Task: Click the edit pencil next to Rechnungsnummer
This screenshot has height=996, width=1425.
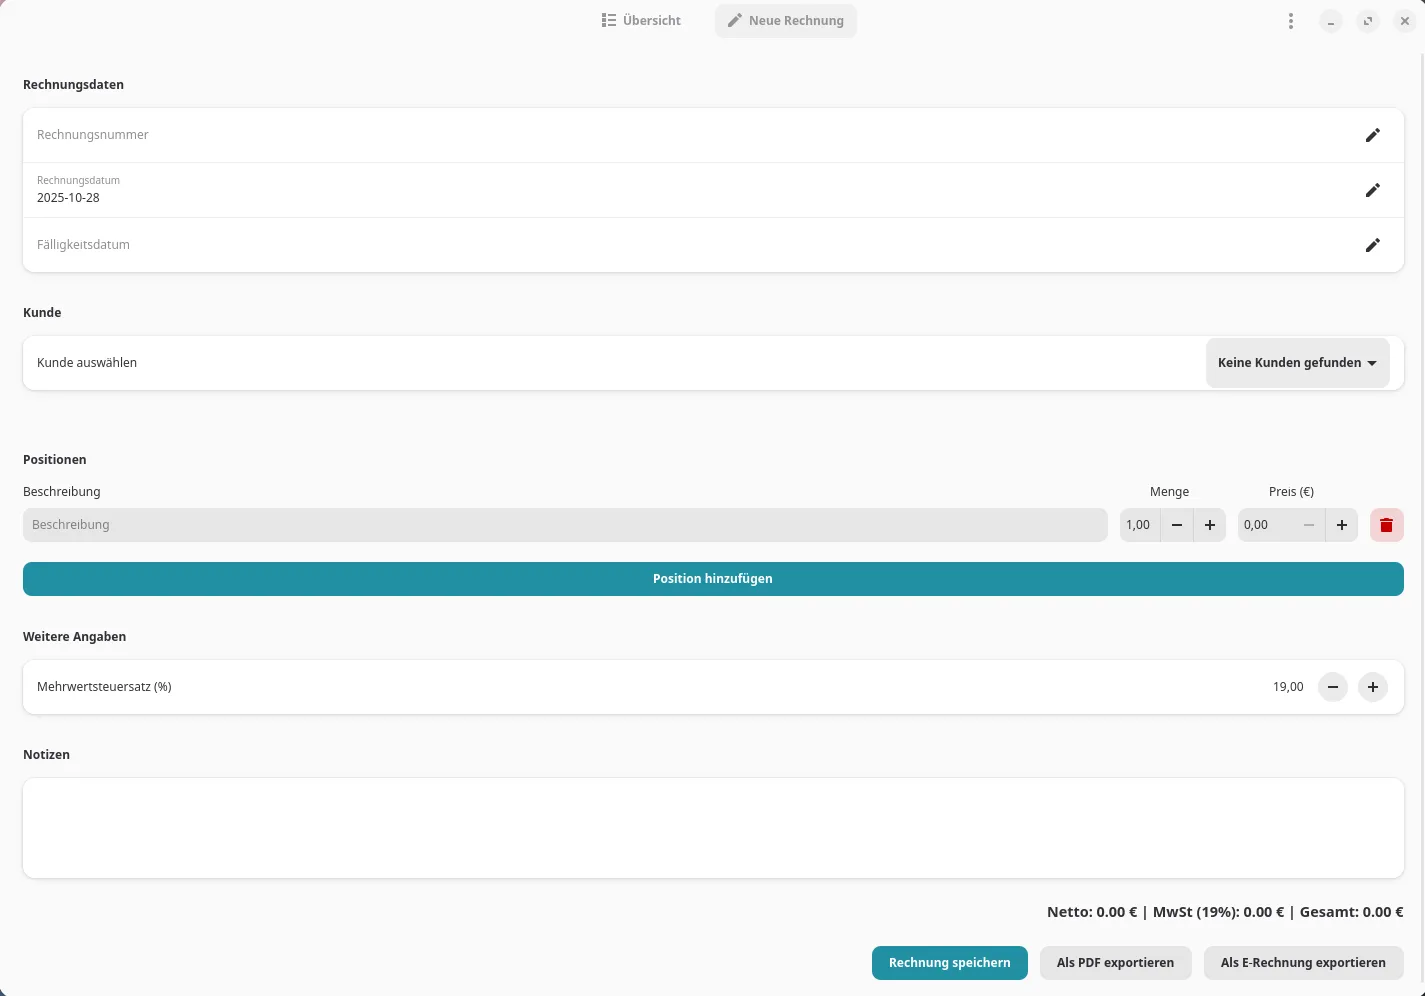Action: [x=1372, y=135]
